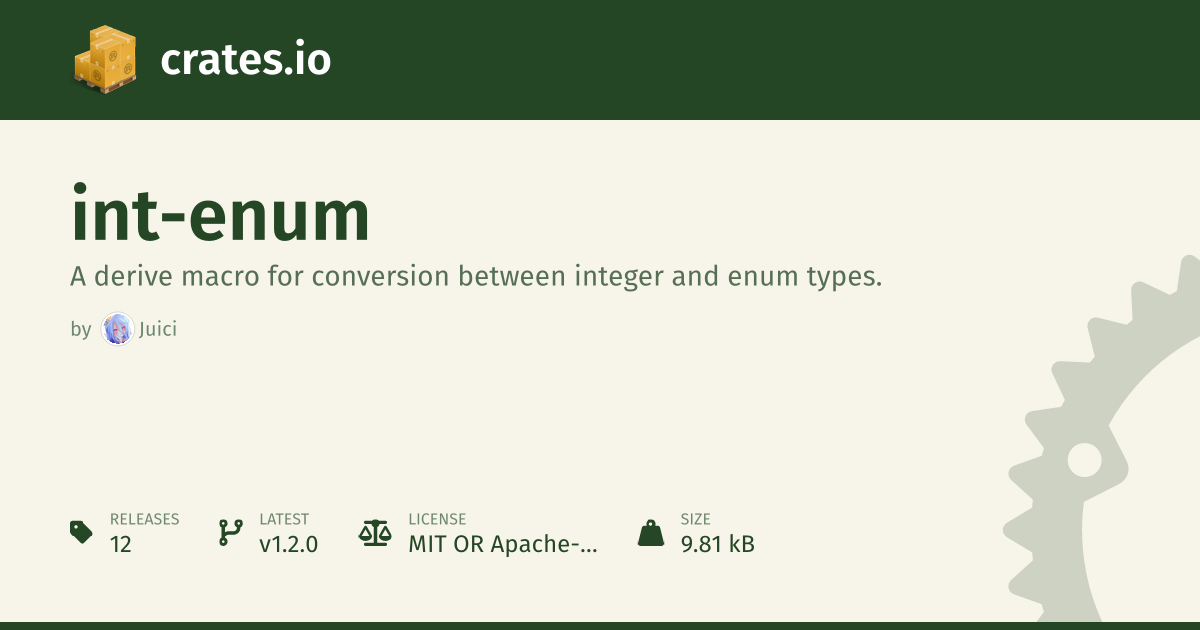Click the balance scale license icon
The image size is (1200, 630).
375,532
